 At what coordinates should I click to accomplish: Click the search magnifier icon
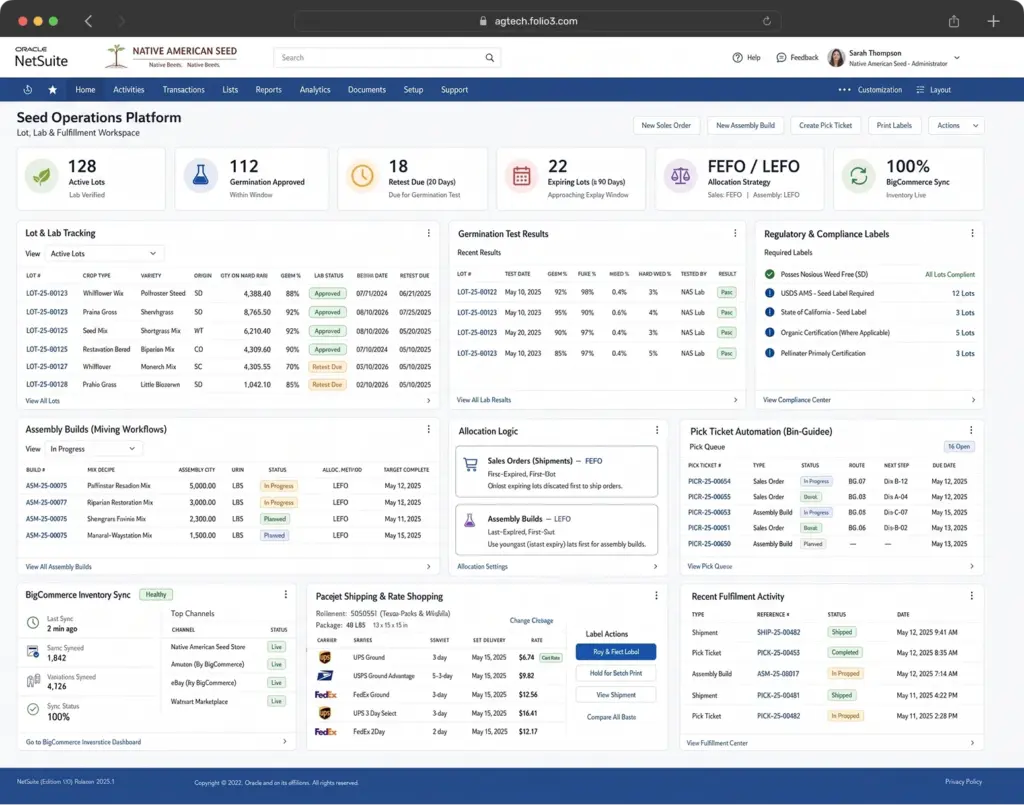489,57
